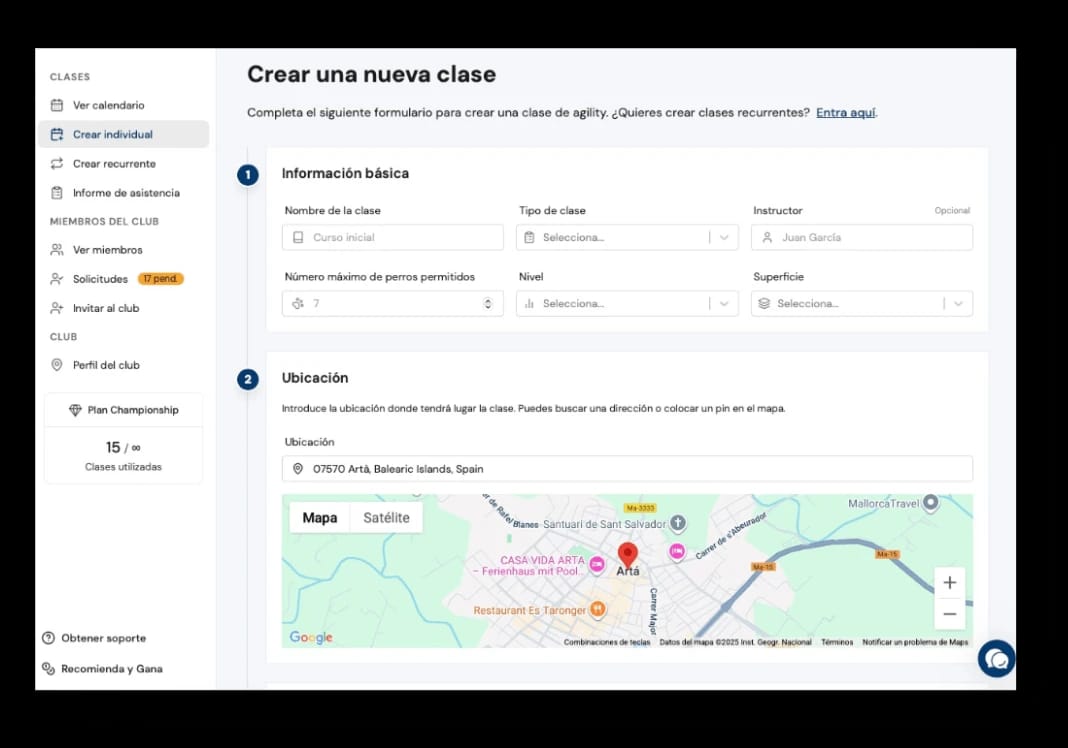The height and width of the screenshot is (748, 1068).
Task: Click the Plan Championship diamond icon
Action: (x=75, y=410)
